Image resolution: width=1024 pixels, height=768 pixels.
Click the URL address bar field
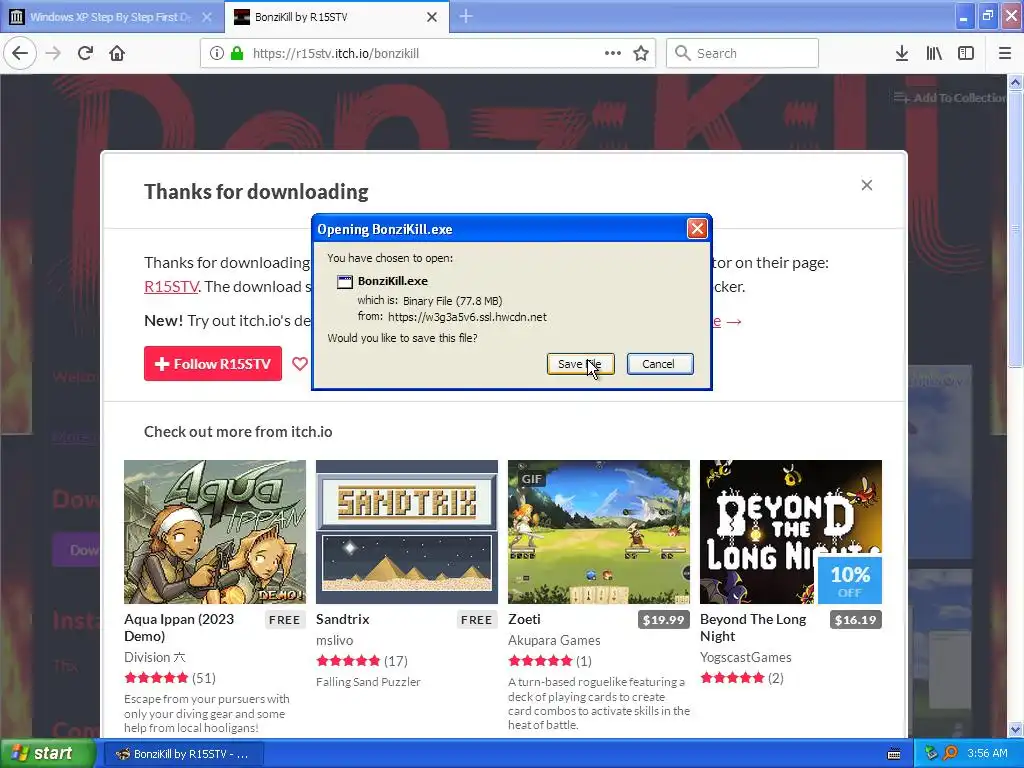[x=428, y=54]
